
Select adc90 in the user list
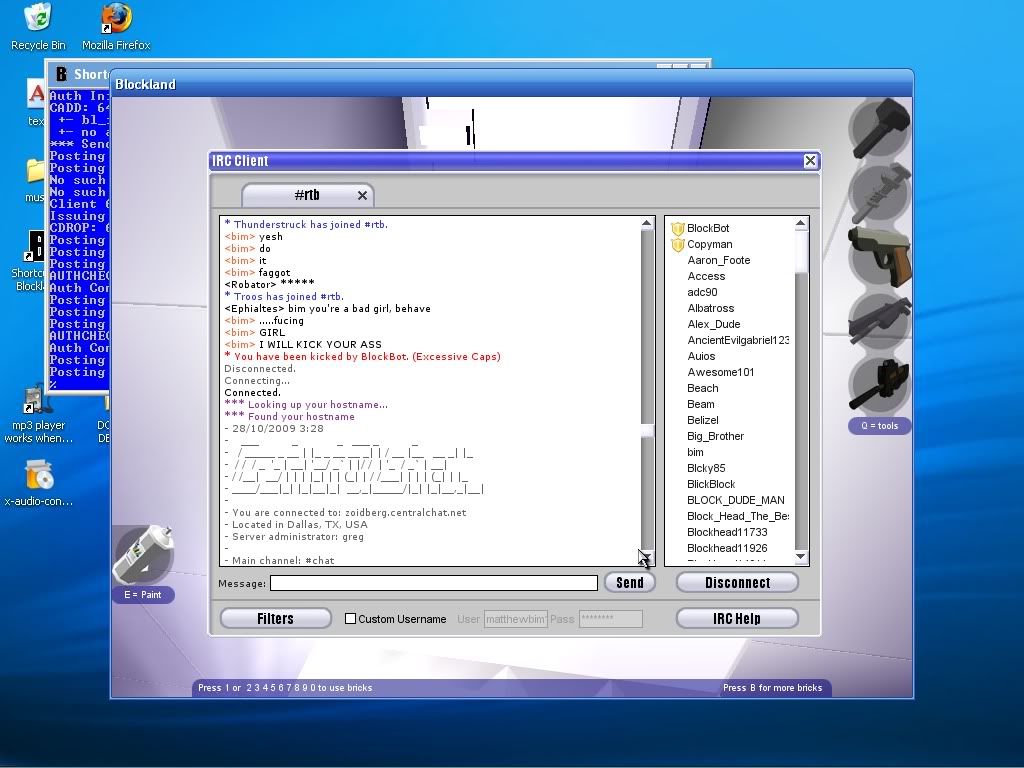[x=702, y=293]
